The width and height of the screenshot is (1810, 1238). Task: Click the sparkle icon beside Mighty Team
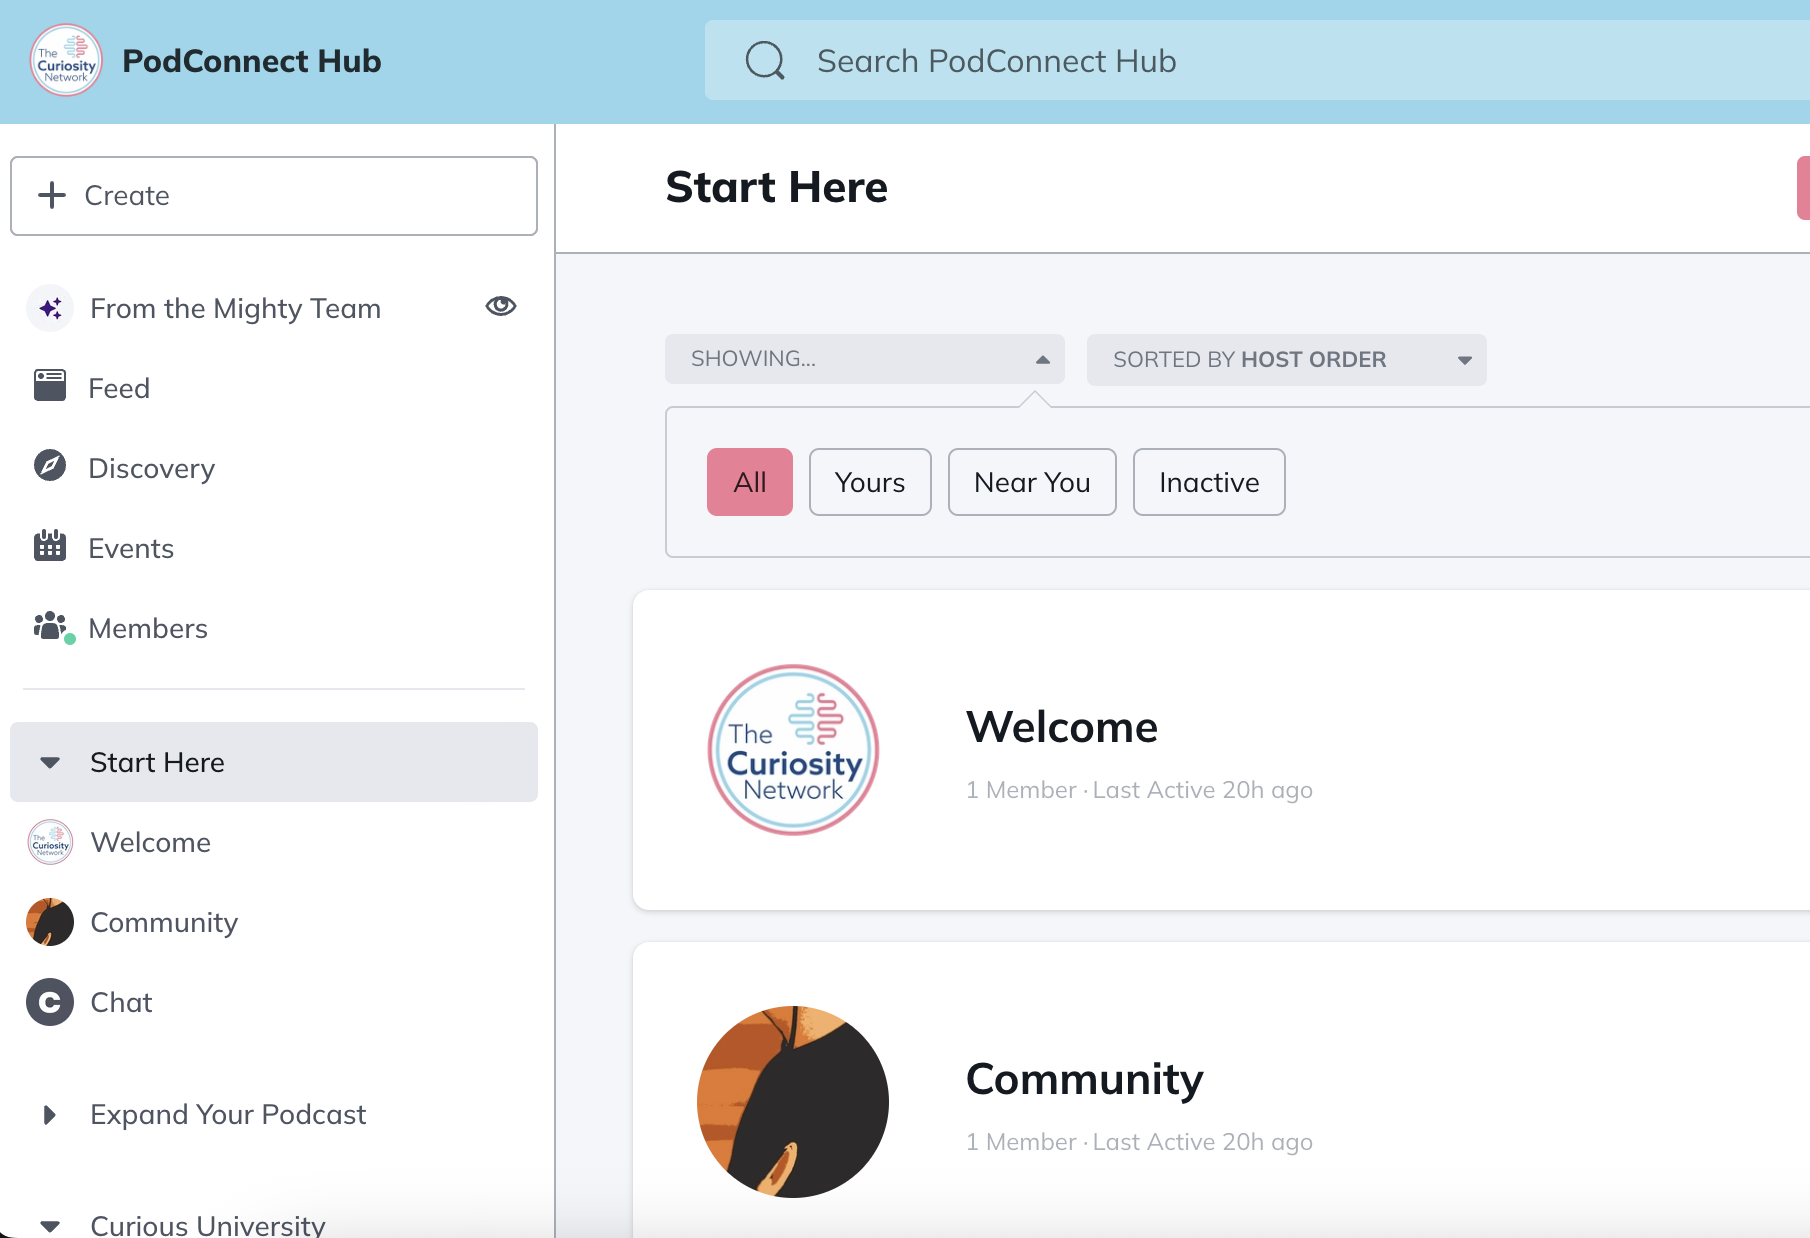click(50, 308)
